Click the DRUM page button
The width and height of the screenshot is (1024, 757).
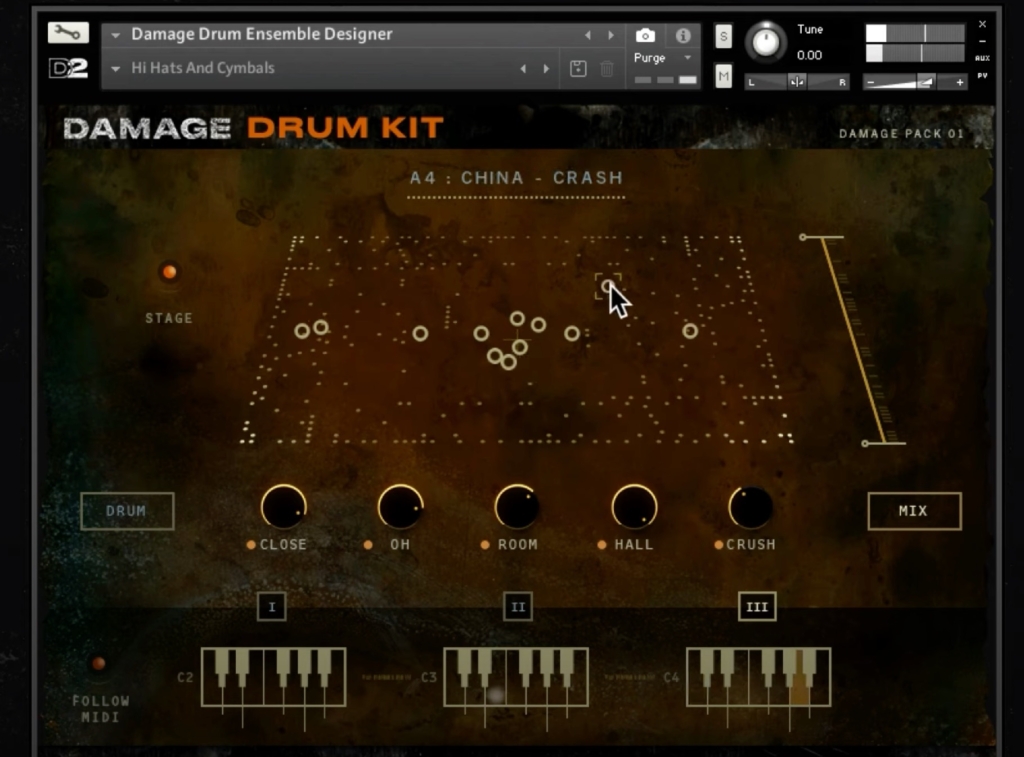(127, 511)
